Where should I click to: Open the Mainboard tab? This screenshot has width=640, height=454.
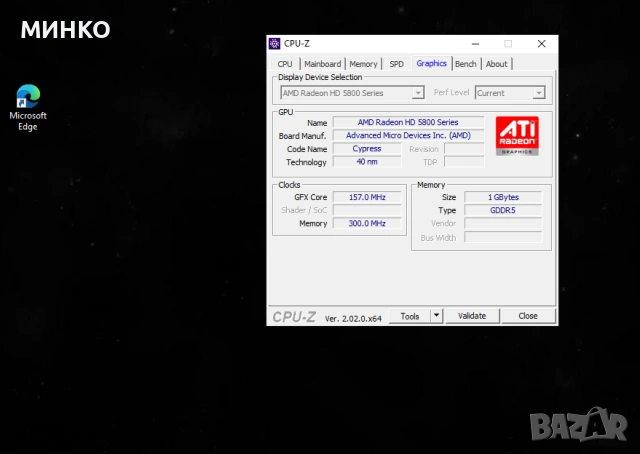pyautogui.click(x=322, y=64)
